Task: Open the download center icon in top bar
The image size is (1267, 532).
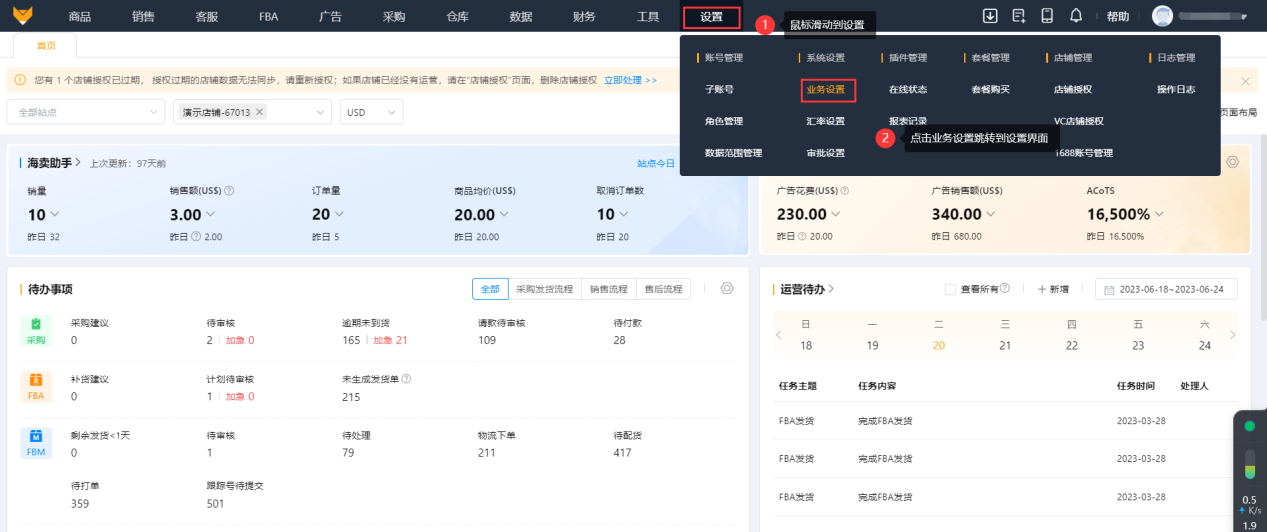Action: 990,16
